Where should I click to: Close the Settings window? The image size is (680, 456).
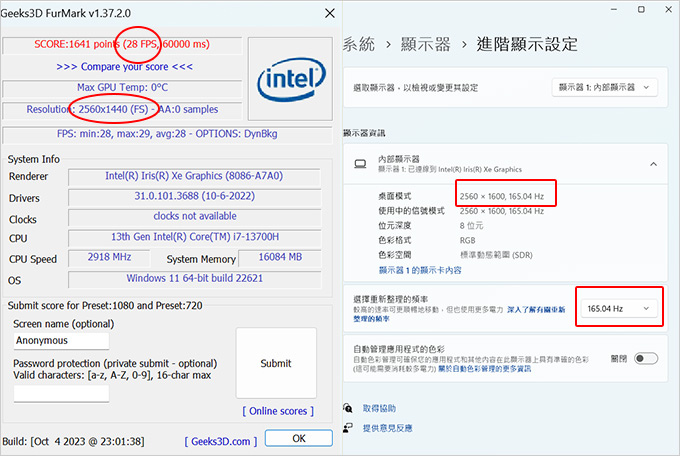tap(668, 9)
